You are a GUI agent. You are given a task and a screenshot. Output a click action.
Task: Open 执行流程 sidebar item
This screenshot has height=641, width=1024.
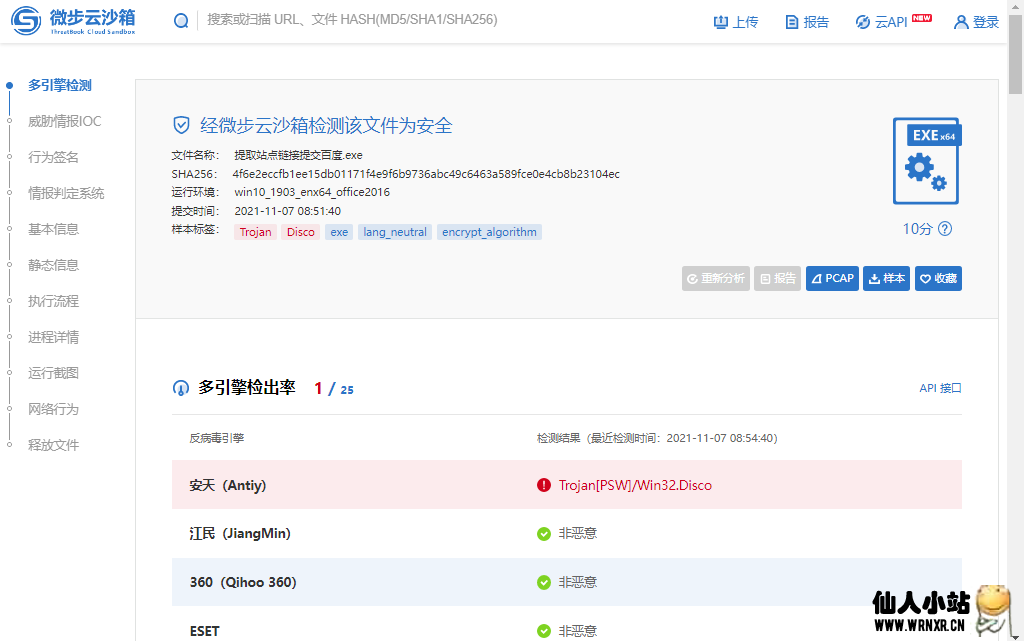pyautogui.click(x=53, y=301)
